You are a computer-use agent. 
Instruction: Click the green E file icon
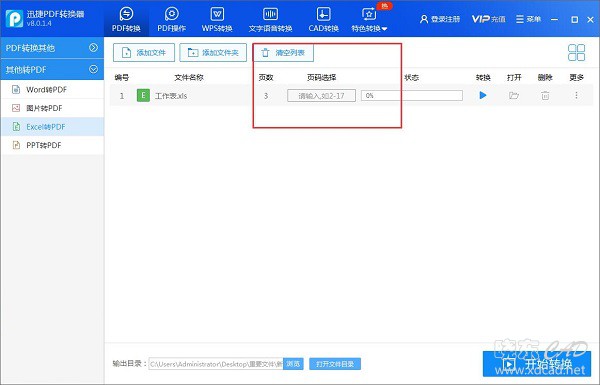coord(143,95)
